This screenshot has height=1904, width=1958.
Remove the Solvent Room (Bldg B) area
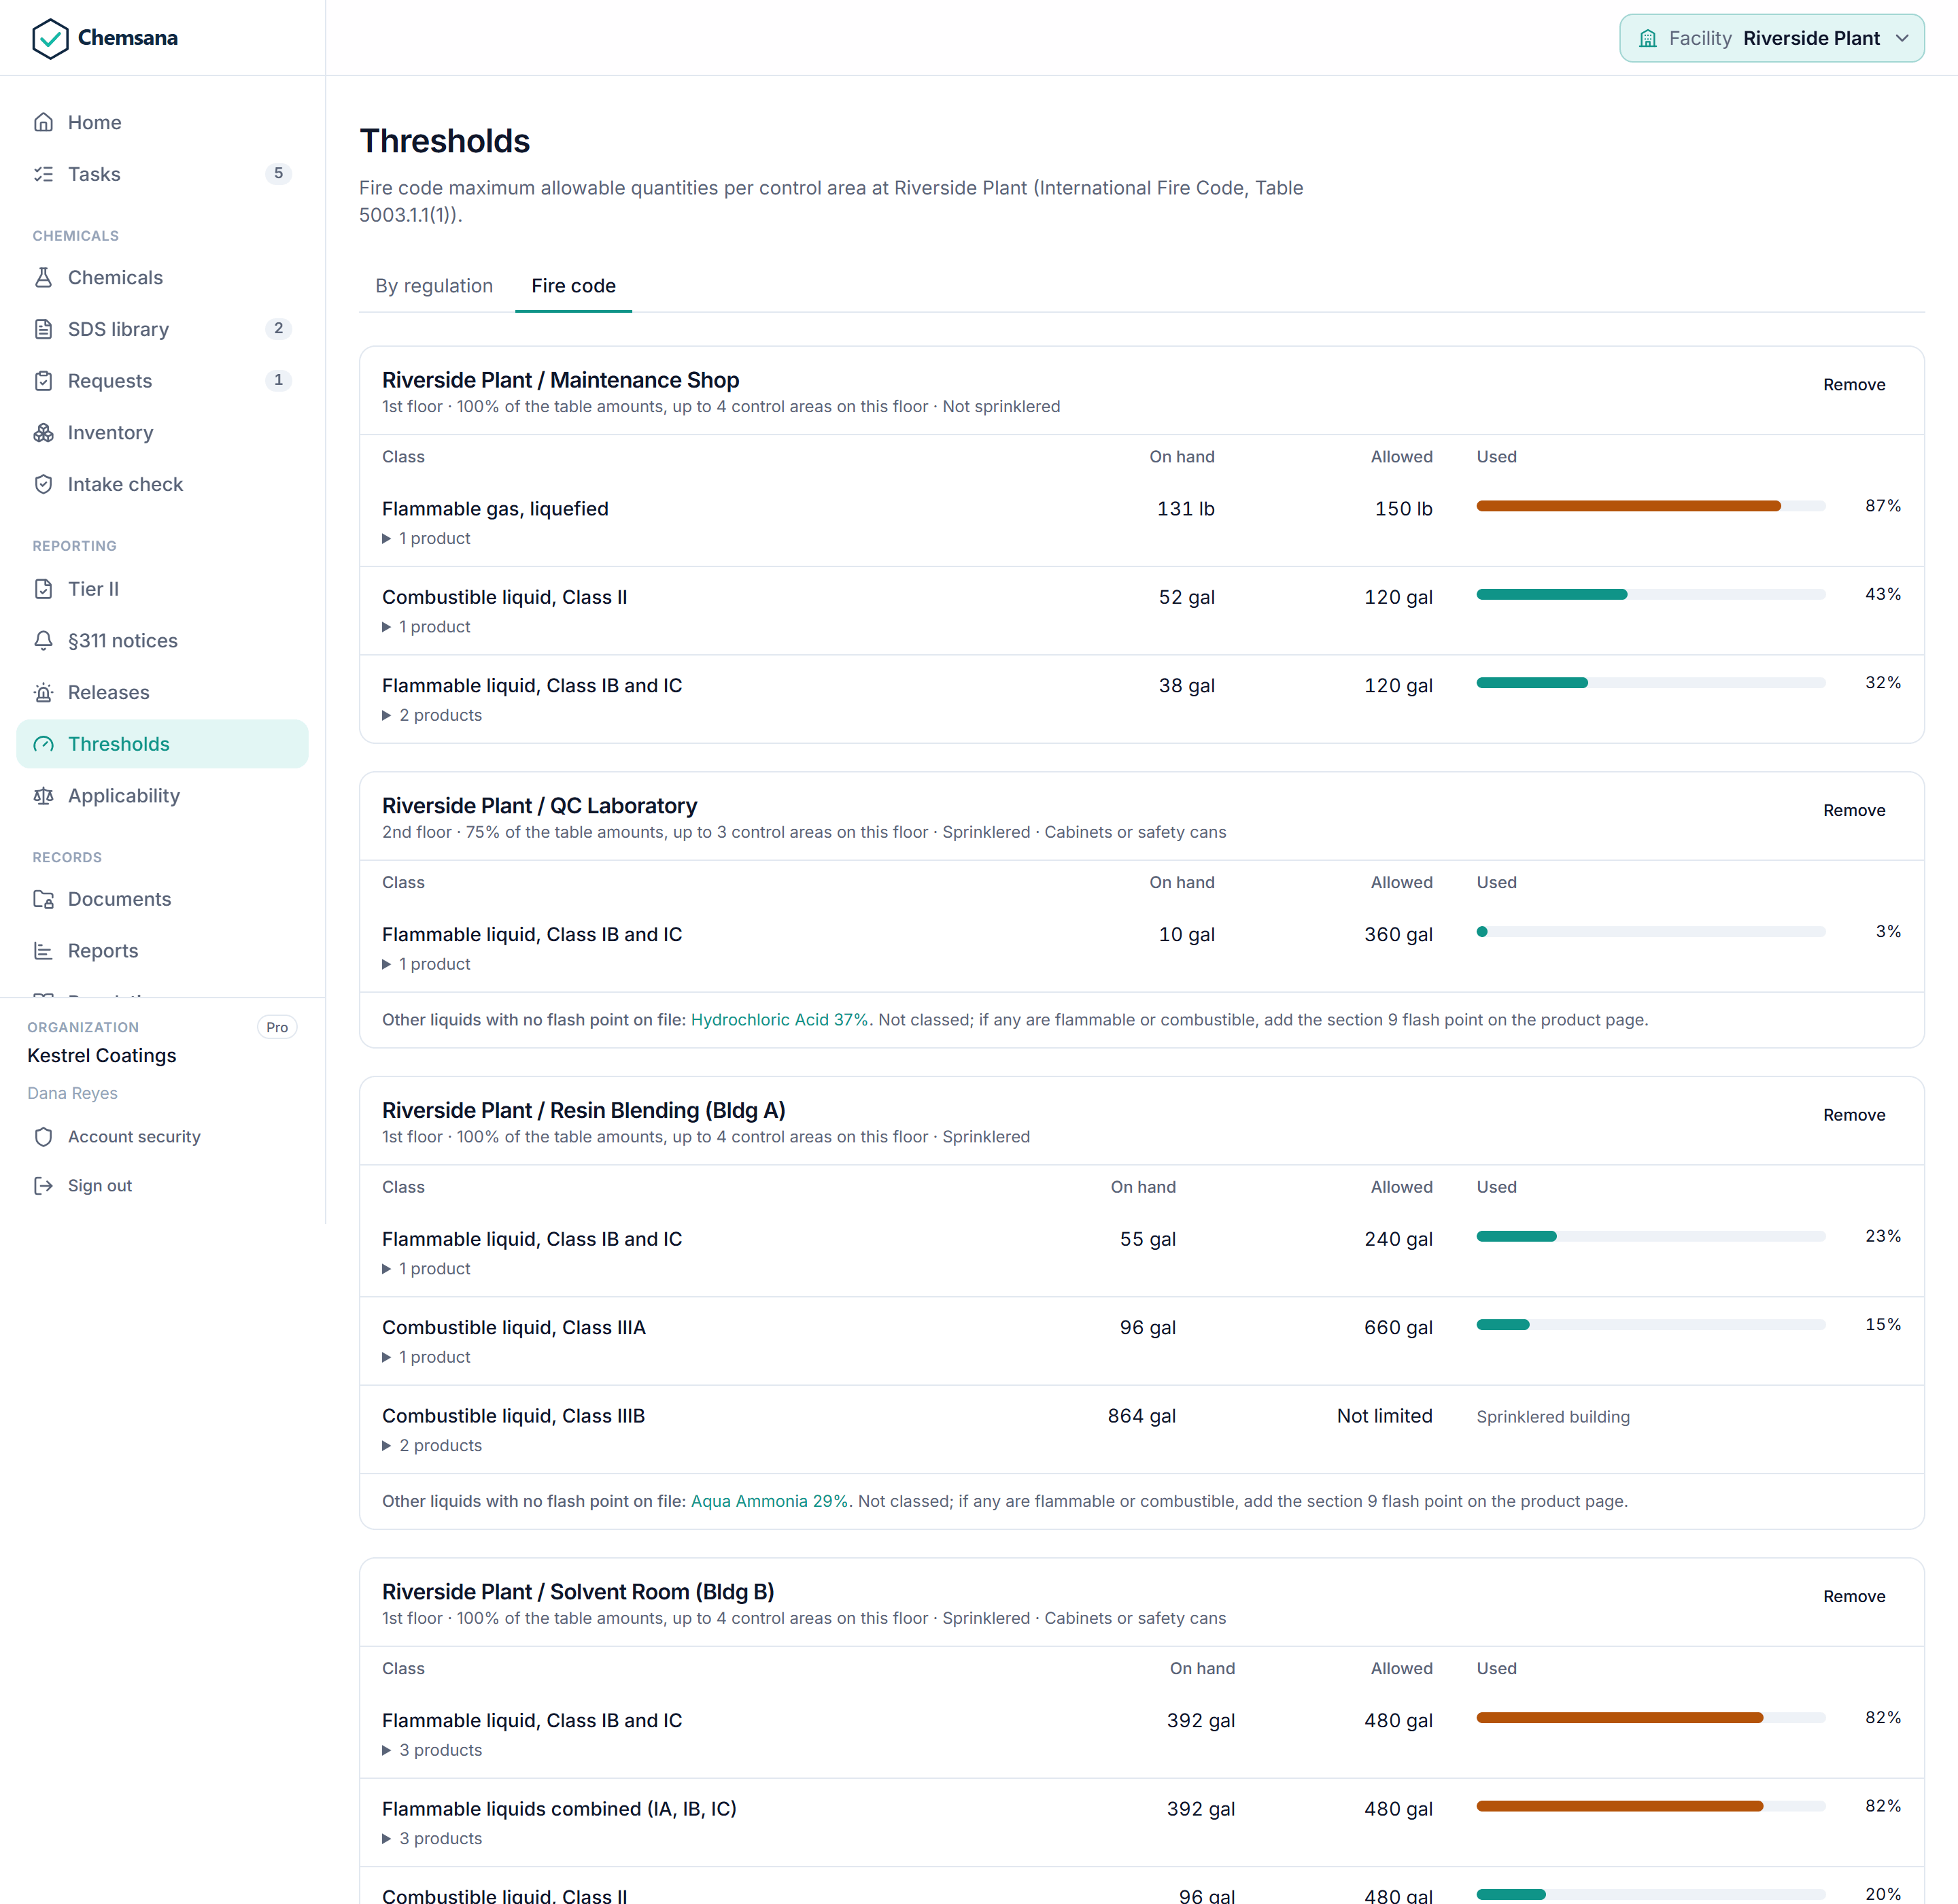click(x=1854, y=1597)
